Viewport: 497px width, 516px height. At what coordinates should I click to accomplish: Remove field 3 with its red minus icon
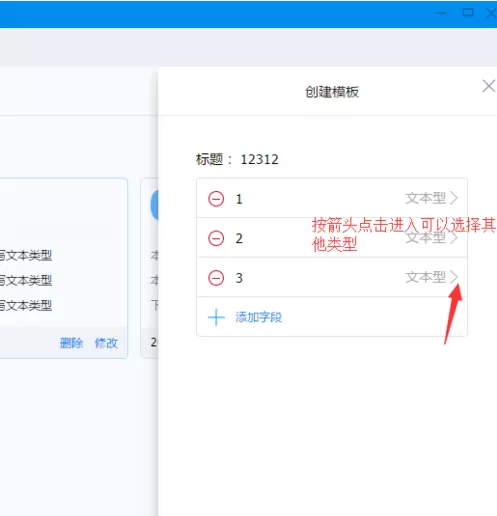(216, 278)
